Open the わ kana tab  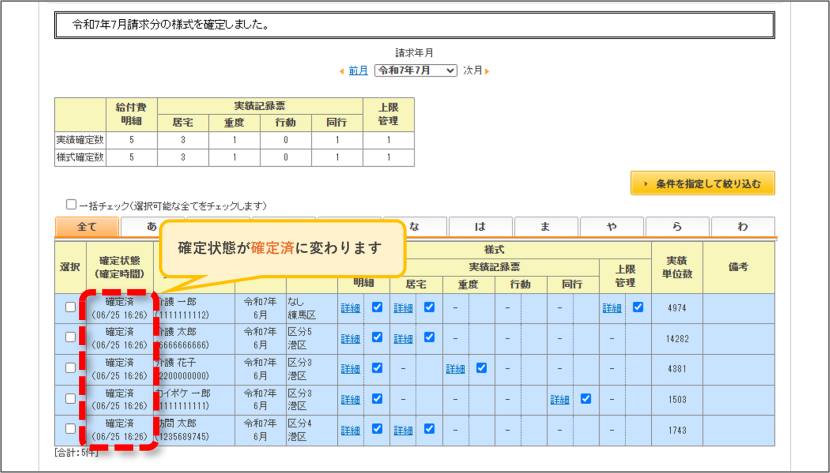coord(743,226)
